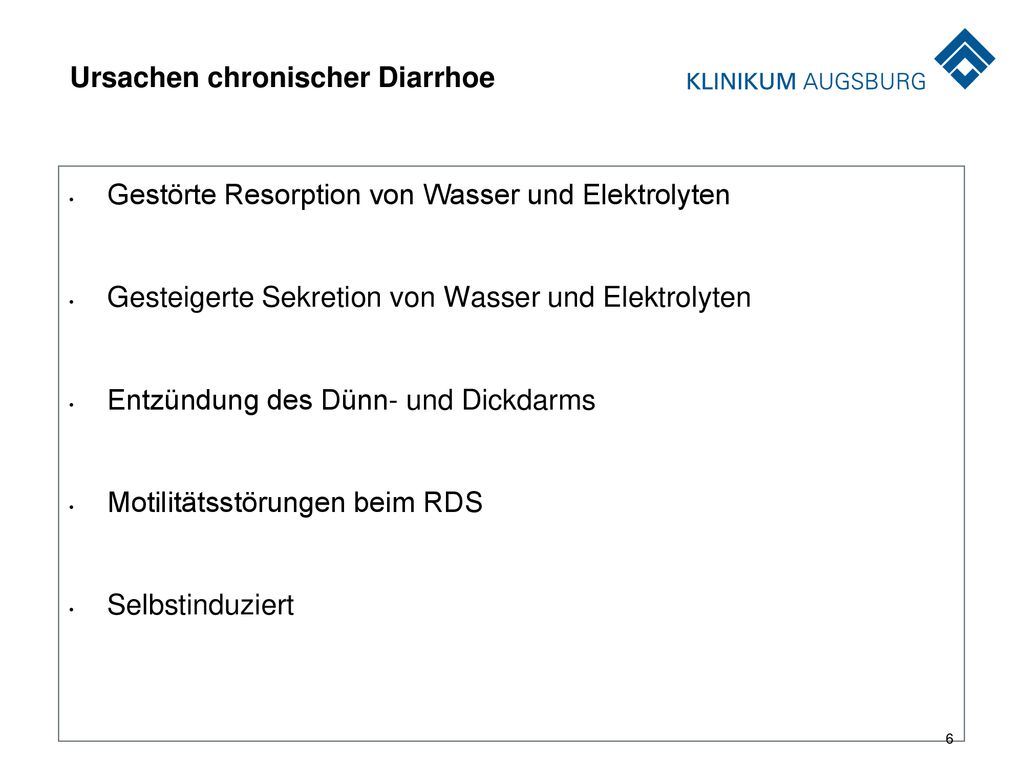Select the title Ursachen chronischer Diarrhoe

[282, 78]
